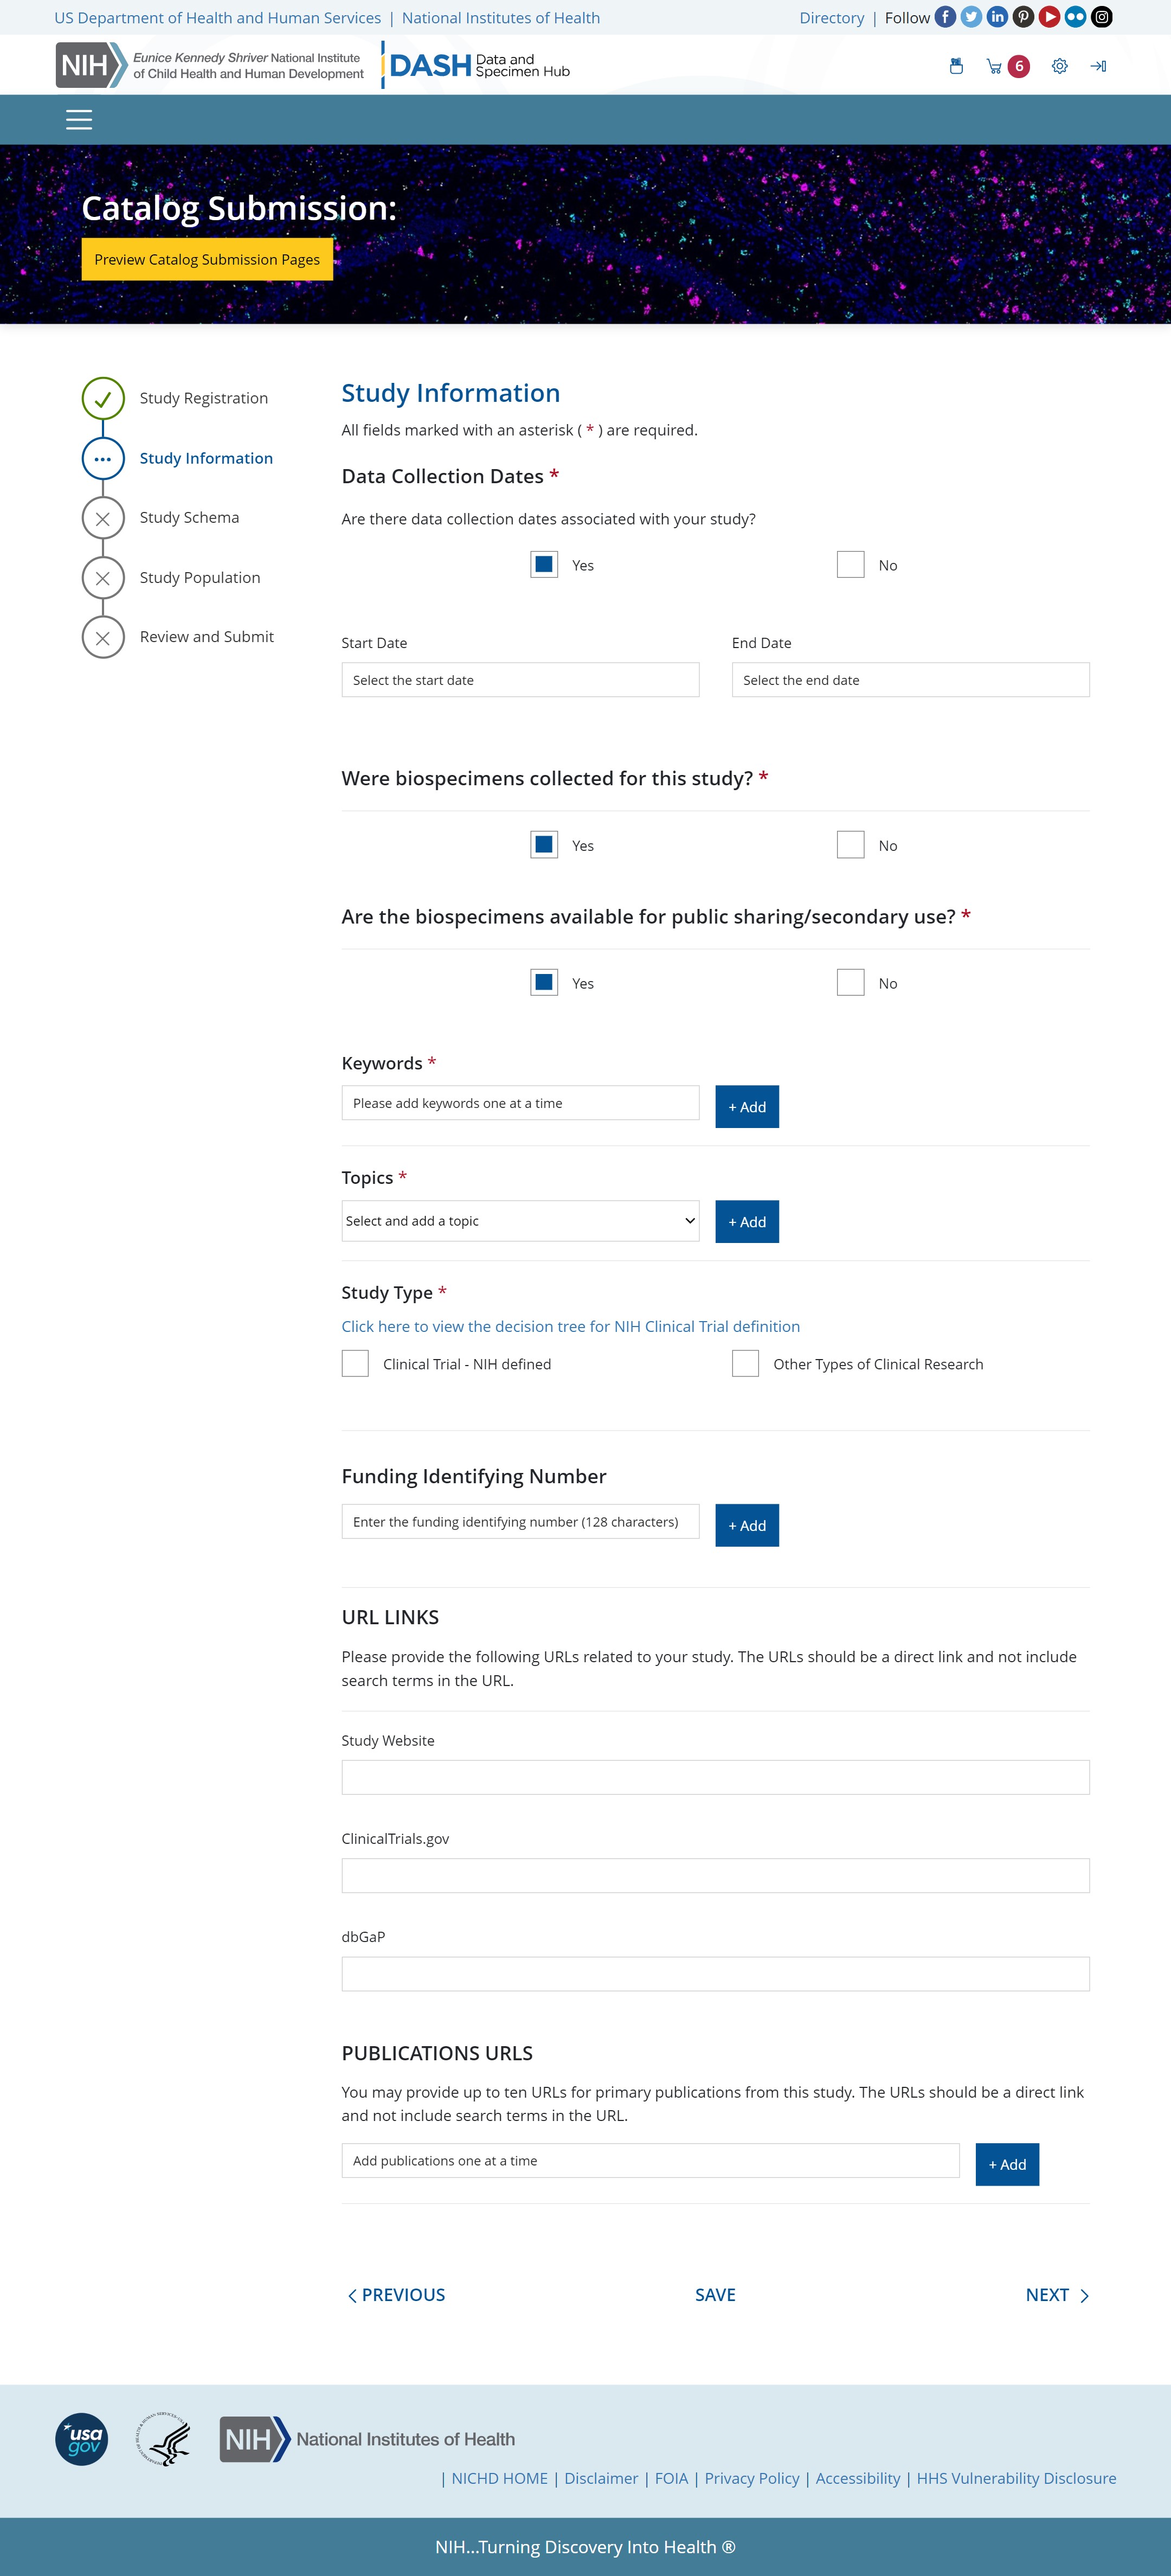This screenshot has width=1171, height=2576.
Task: Click the tools cup icon in header
Action: coord(956,67)
